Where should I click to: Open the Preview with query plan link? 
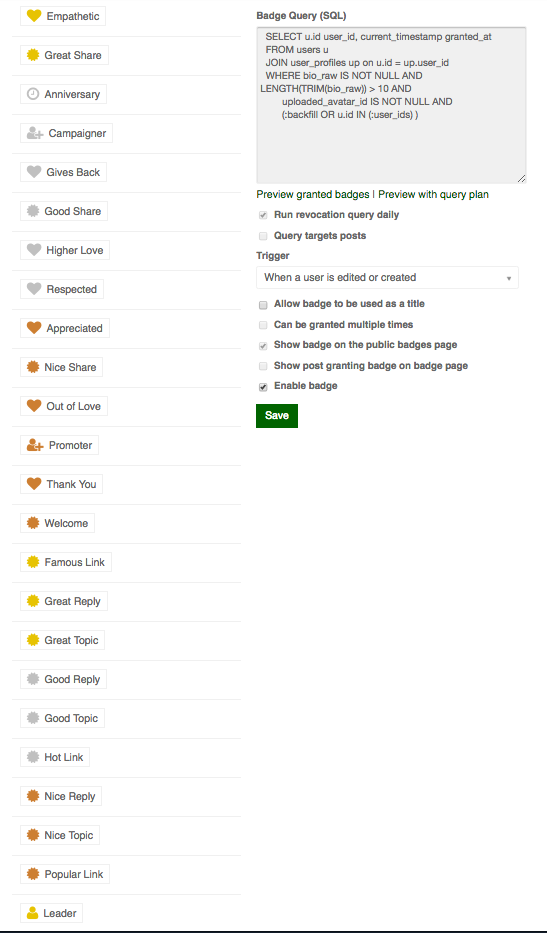click(434, 195)
